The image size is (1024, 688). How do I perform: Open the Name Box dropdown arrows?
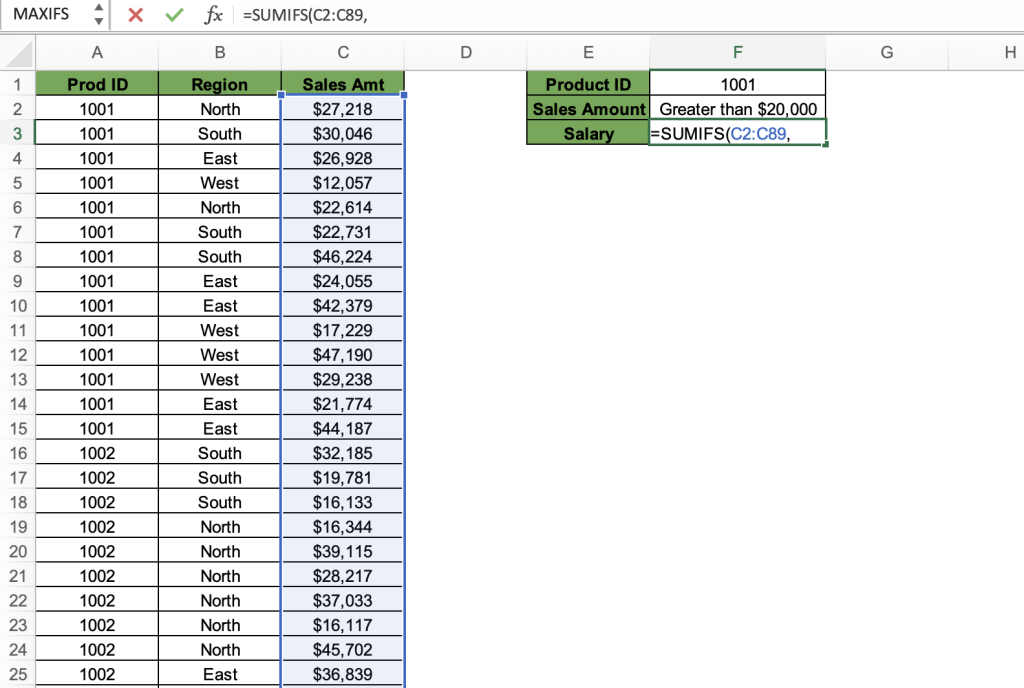point(98,15)
